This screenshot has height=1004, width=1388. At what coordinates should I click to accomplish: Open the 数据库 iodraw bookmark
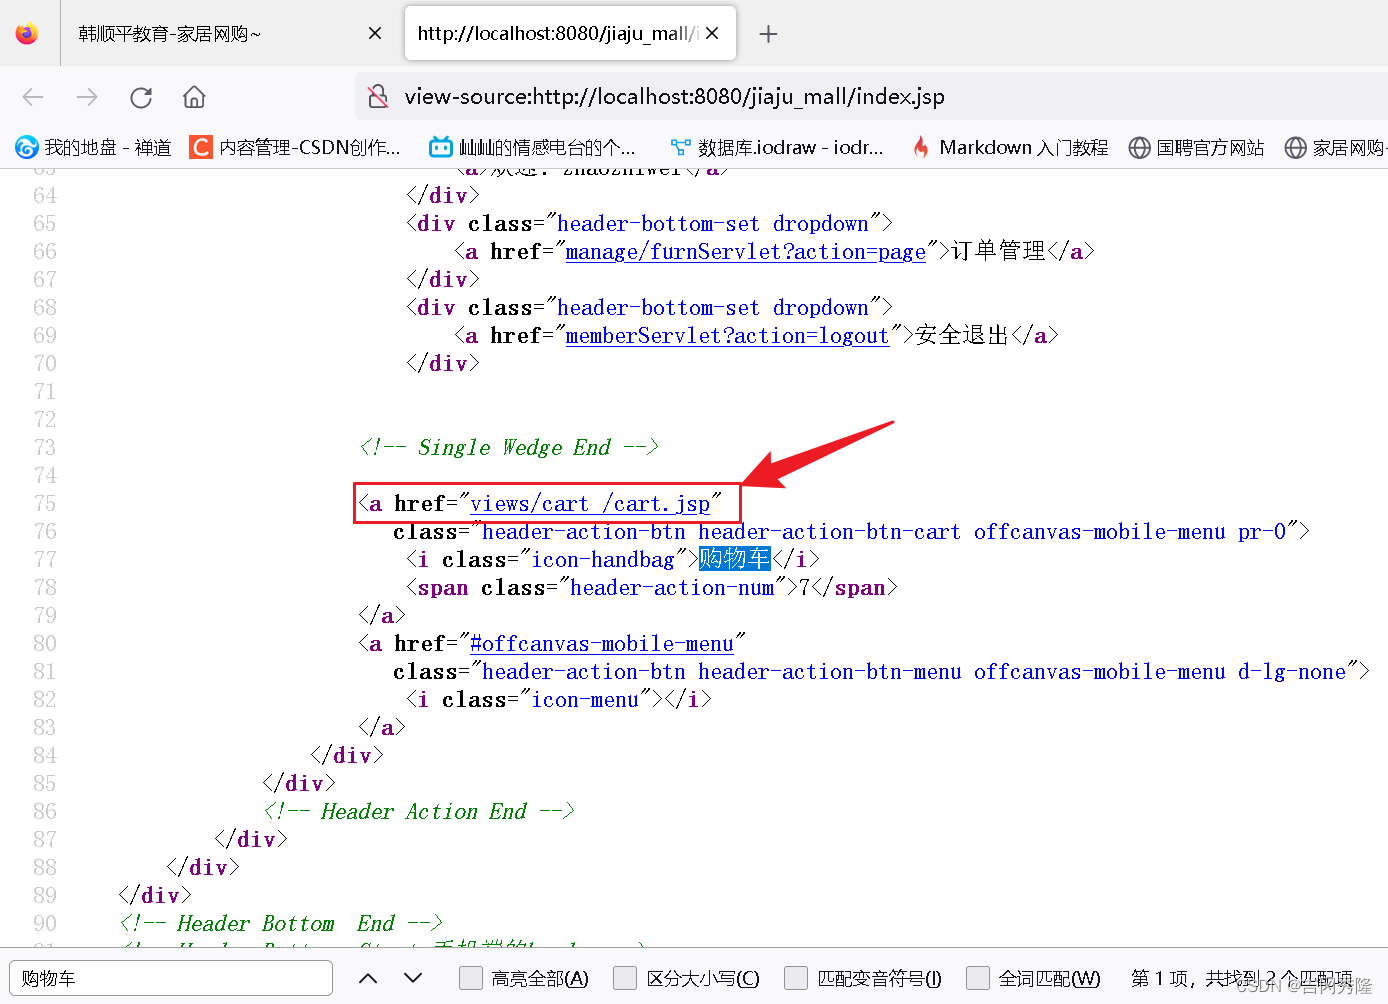pyautogui.click(x=777, y=148)
